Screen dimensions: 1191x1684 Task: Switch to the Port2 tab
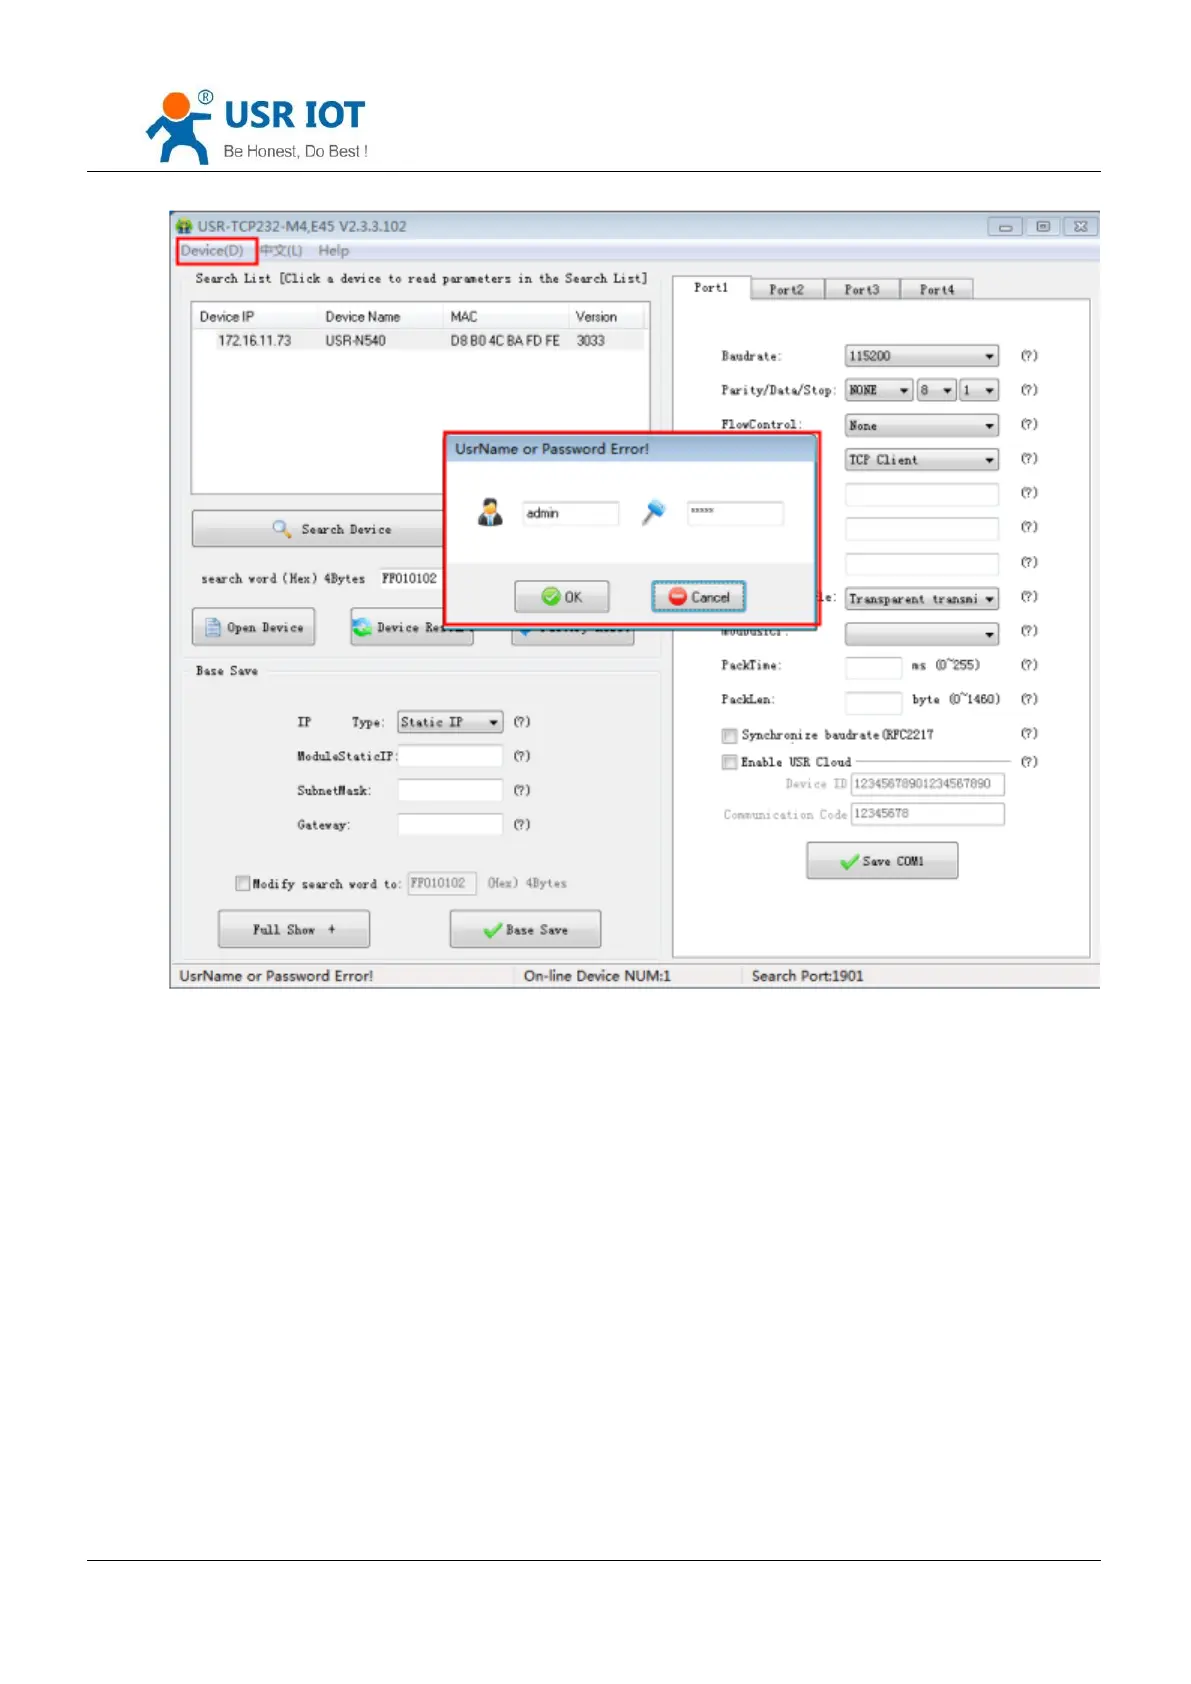point(786,290)
